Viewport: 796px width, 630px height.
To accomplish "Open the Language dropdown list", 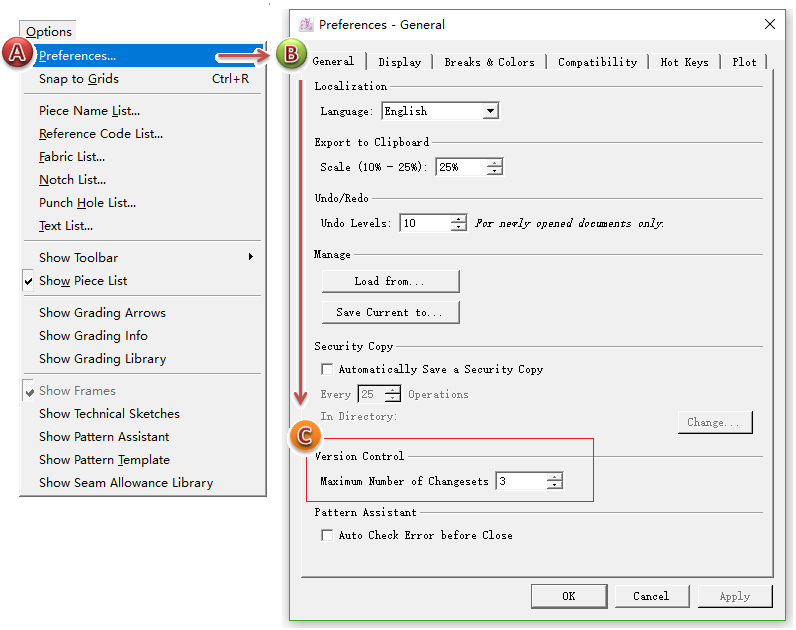I will [x=490, y=111].
